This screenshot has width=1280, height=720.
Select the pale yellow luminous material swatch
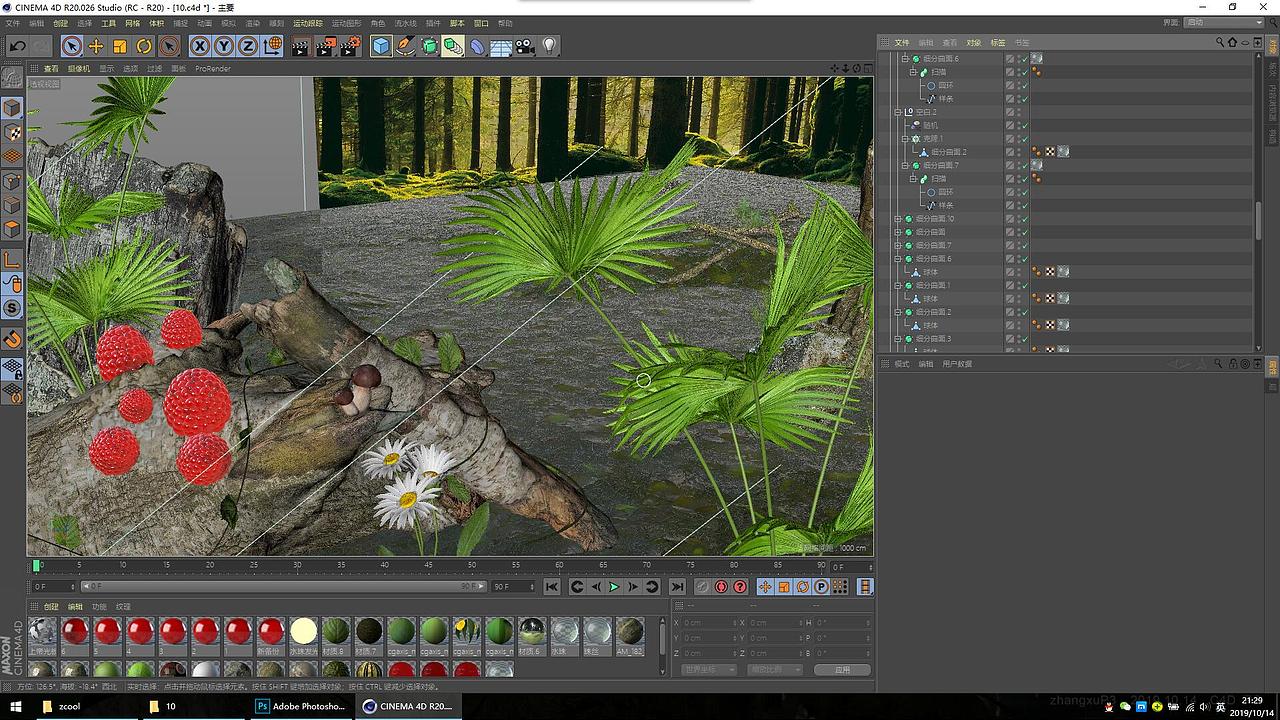click(x=303, y=631)
